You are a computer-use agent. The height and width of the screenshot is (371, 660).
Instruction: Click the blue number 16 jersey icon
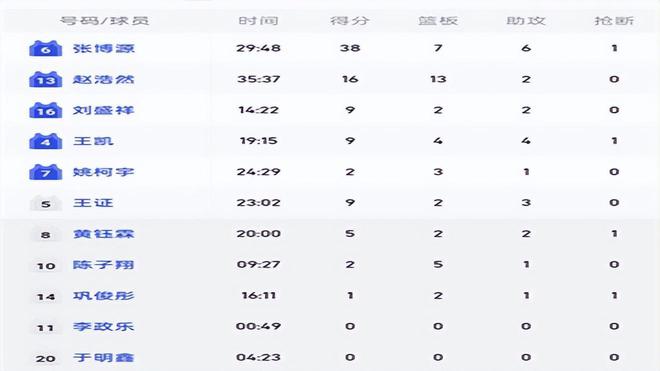(x=46, y=110)
